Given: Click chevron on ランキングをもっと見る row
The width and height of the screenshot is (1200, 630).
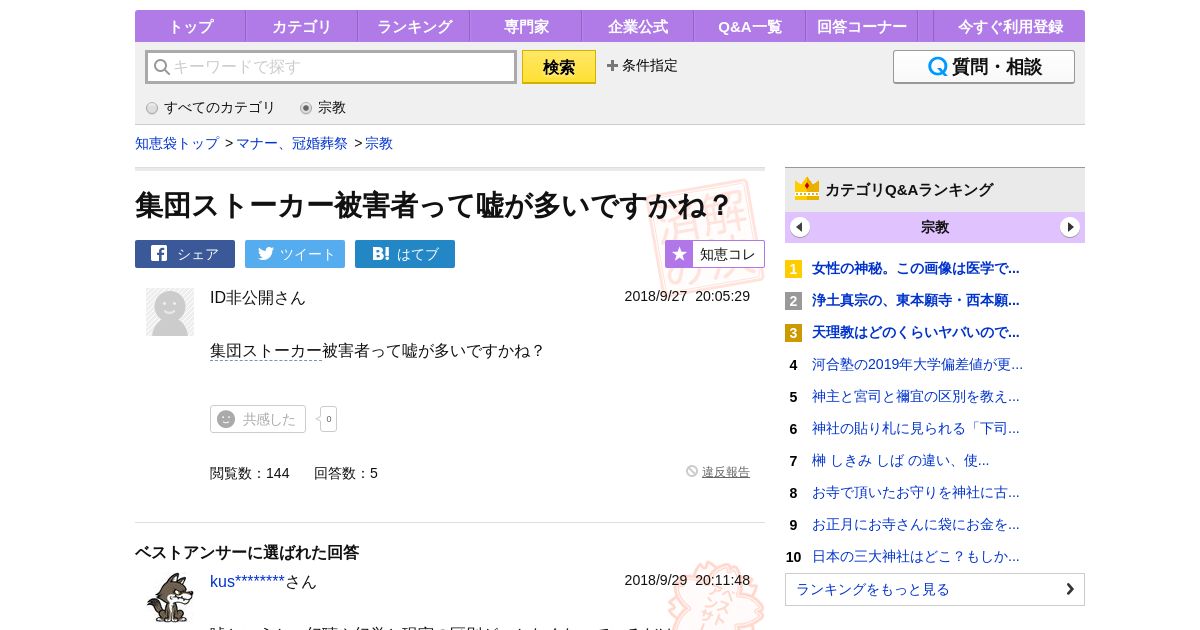Looking at the screenshot, I should coord(1070,589).
